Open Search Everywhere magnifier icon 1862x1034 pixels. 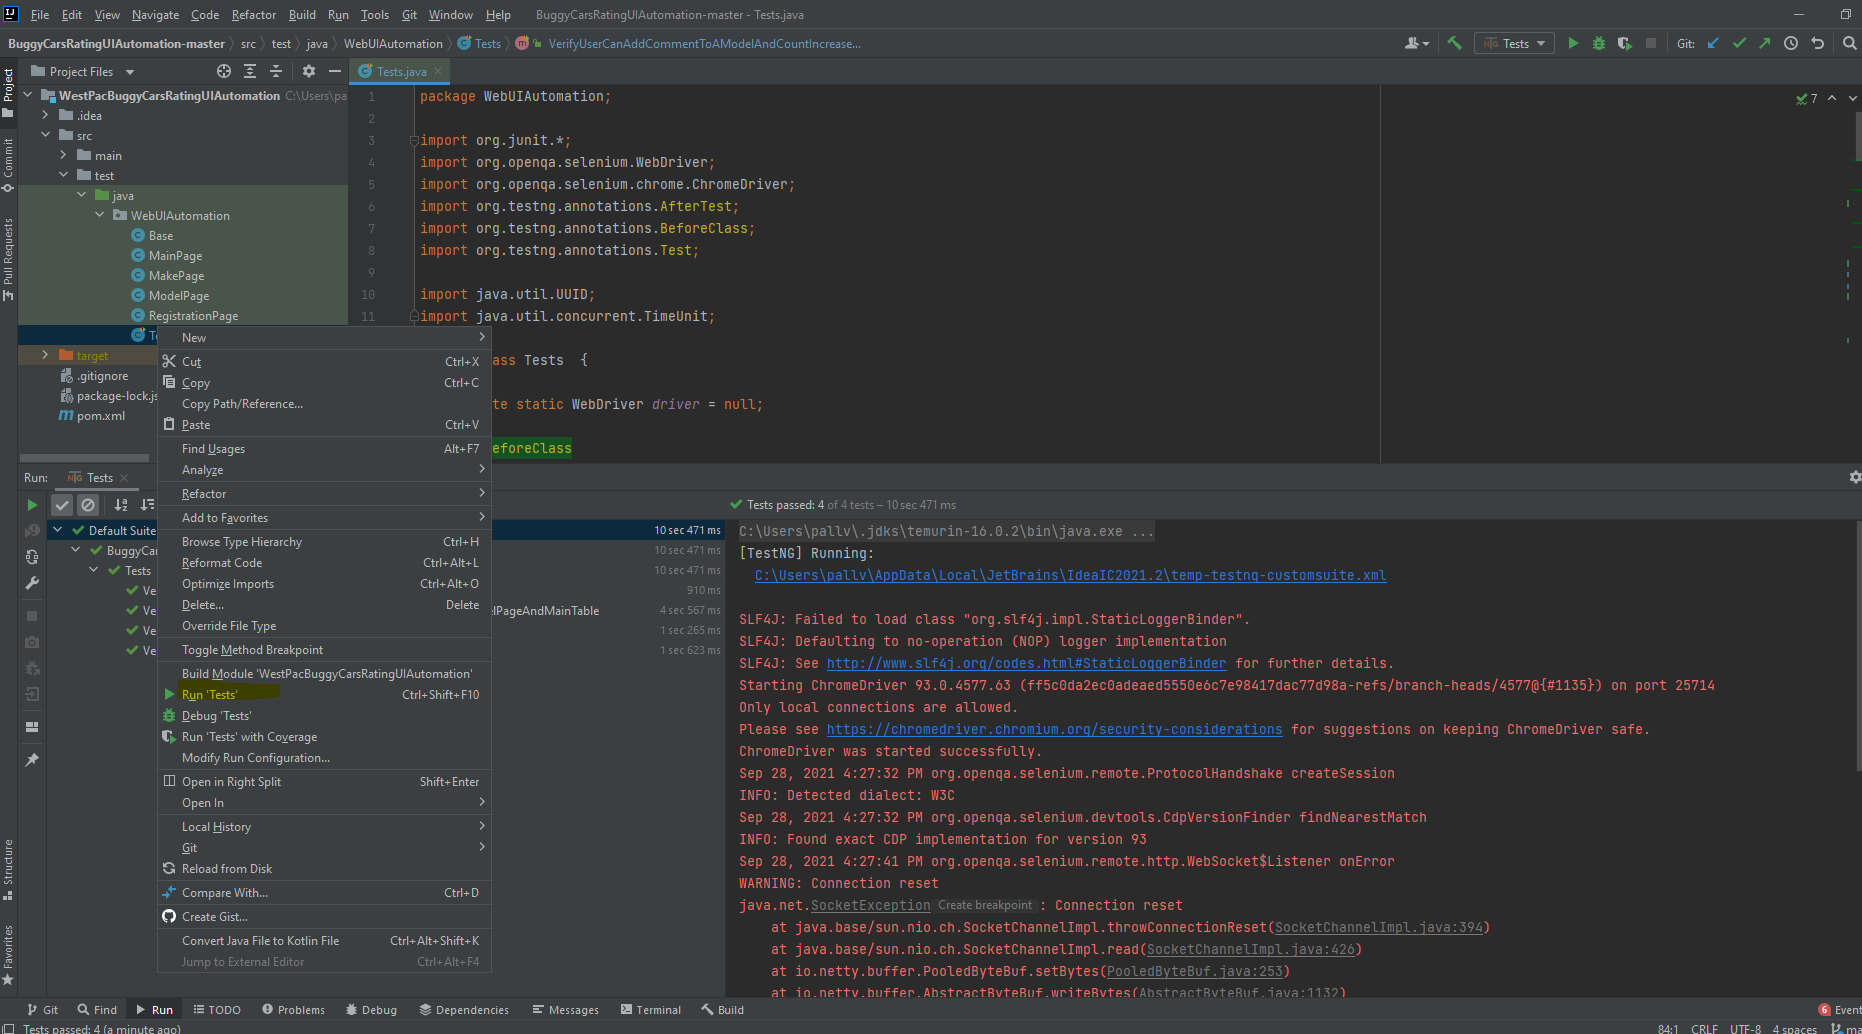tap(1849, 43)
